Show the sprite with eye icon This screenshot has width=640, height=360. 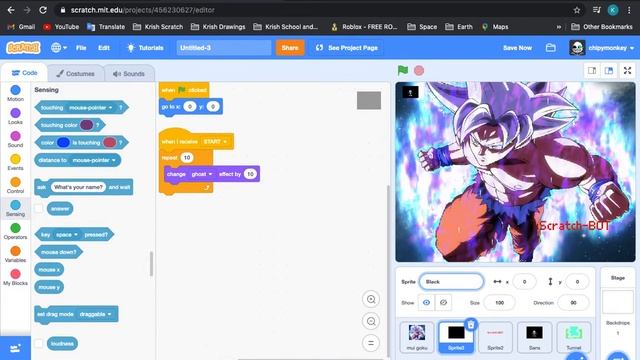426,302
